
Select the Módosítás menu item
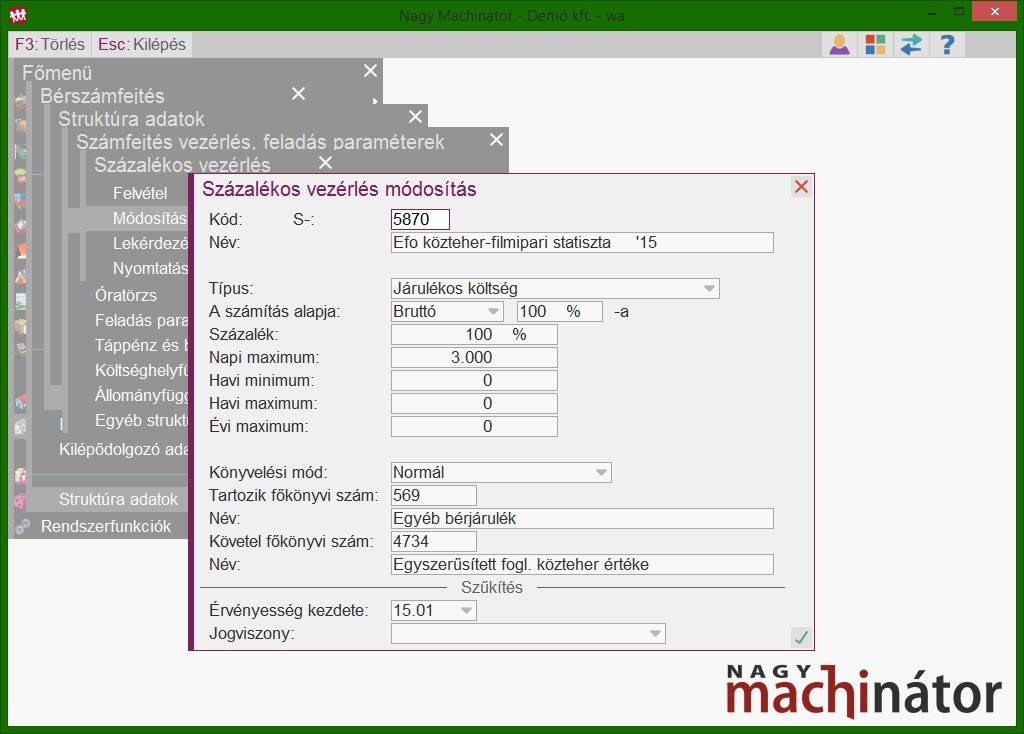[150, 218]
